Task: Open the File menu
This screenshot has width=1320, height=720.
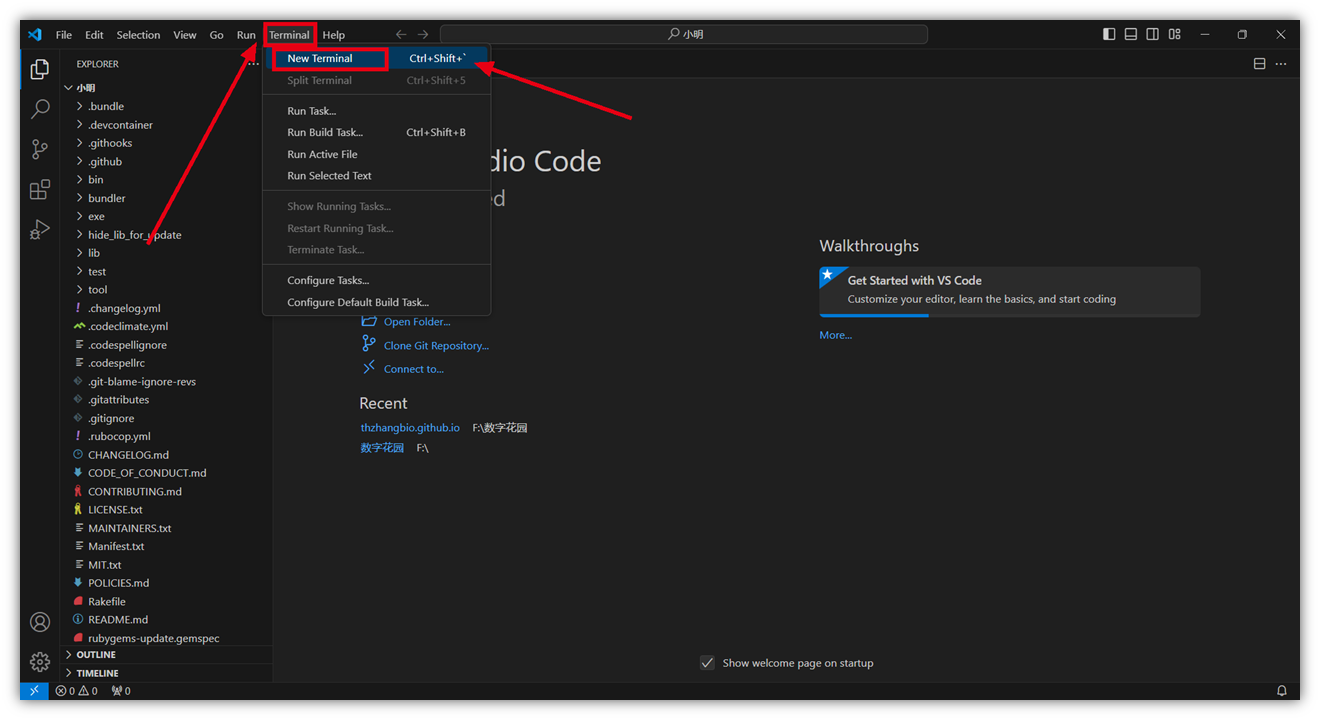Action: coord(64,35)
